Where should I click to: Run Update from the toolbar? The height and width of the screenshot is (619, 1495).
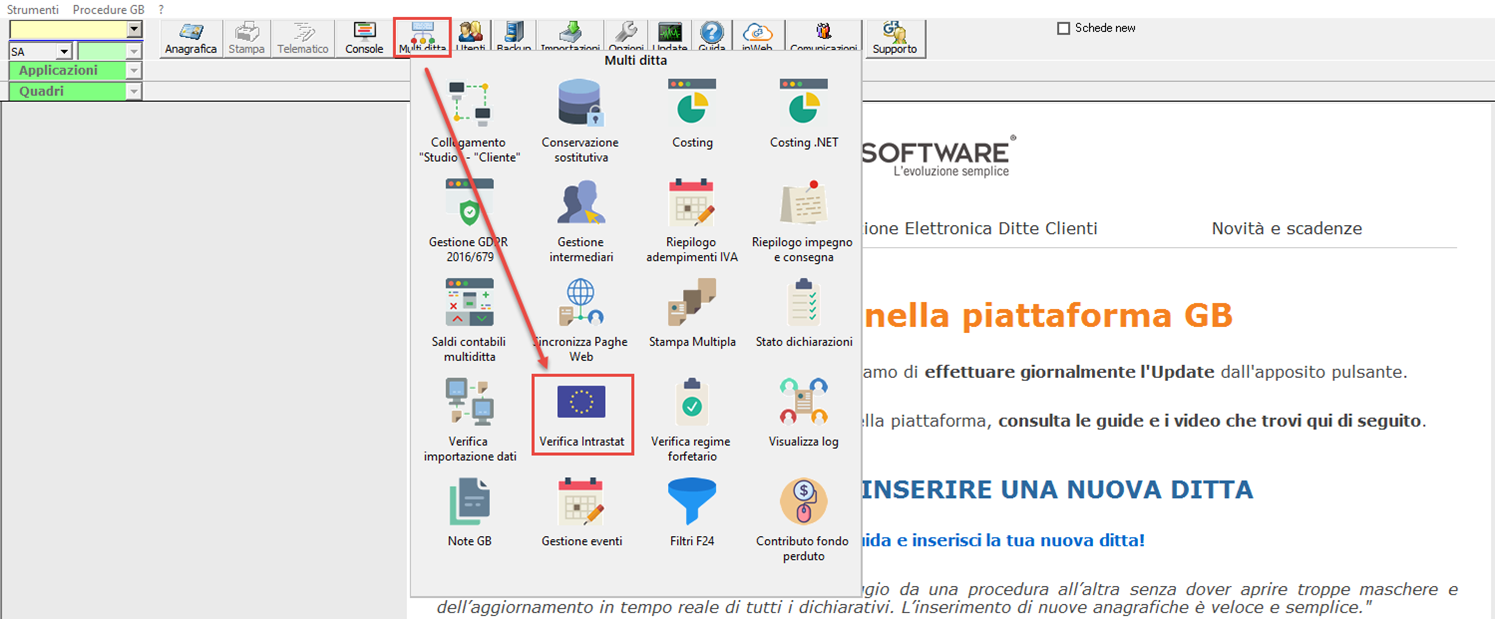pyautogui.click(x=670, y=38)
